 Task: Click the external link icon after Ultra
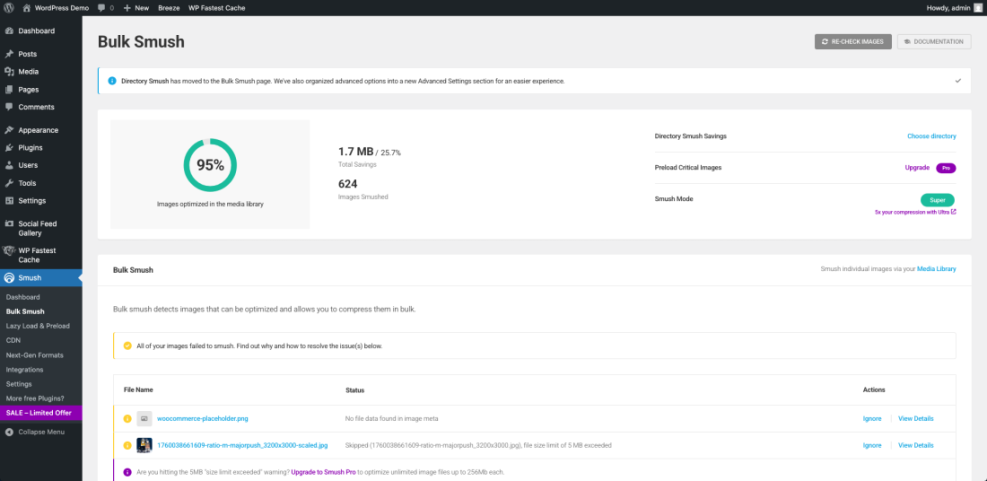(954, 212)
